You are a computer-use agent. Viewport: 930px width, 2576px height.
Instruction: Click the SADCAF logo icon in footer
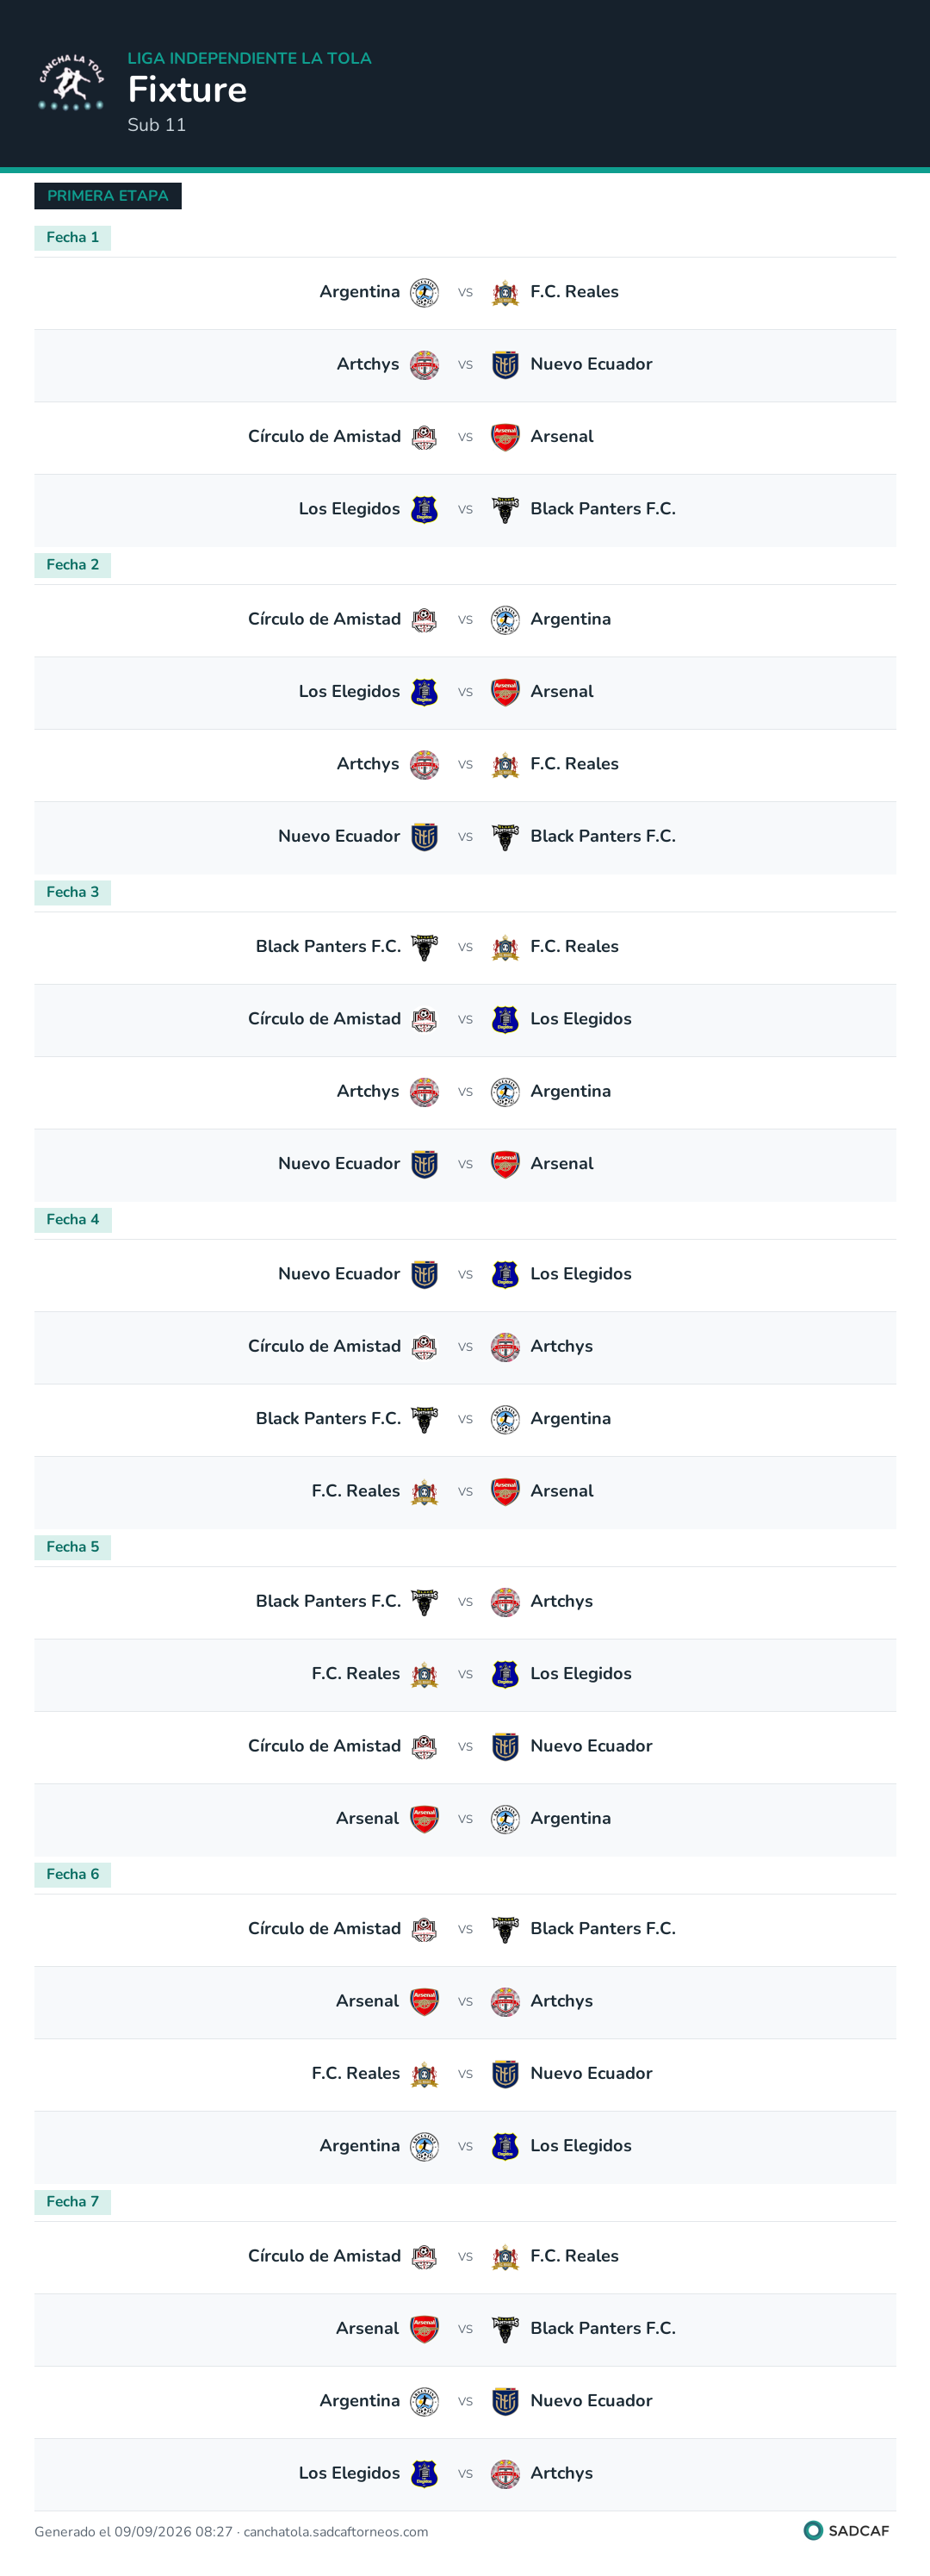click(x=813, y=2530)
